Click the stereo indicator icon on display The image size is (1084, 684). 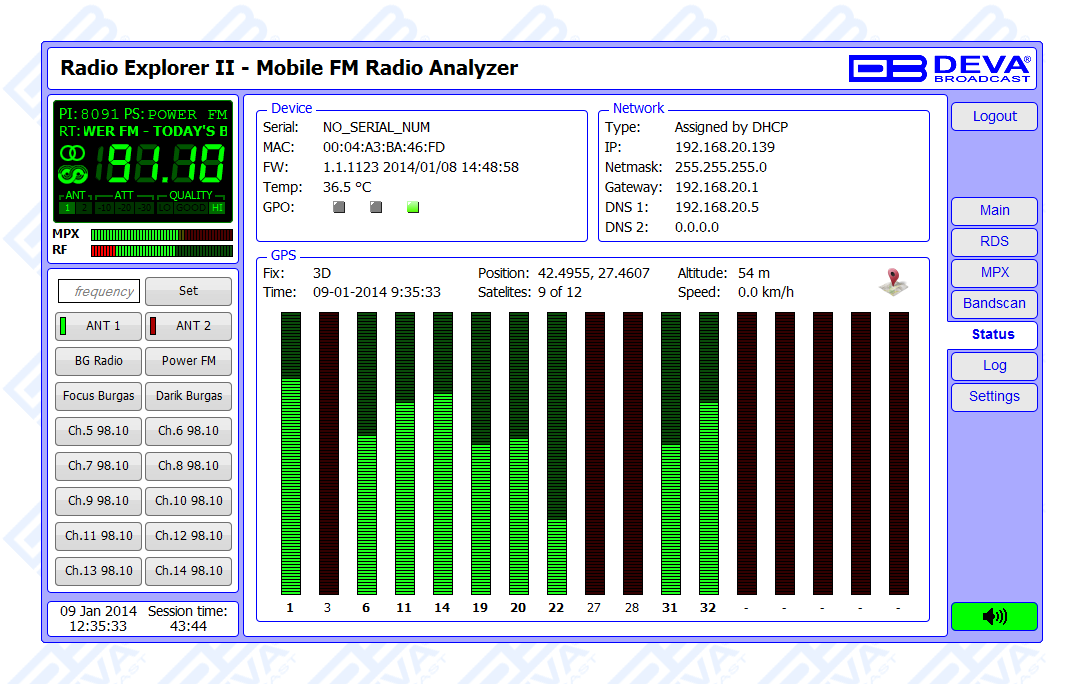pos(73,153)
